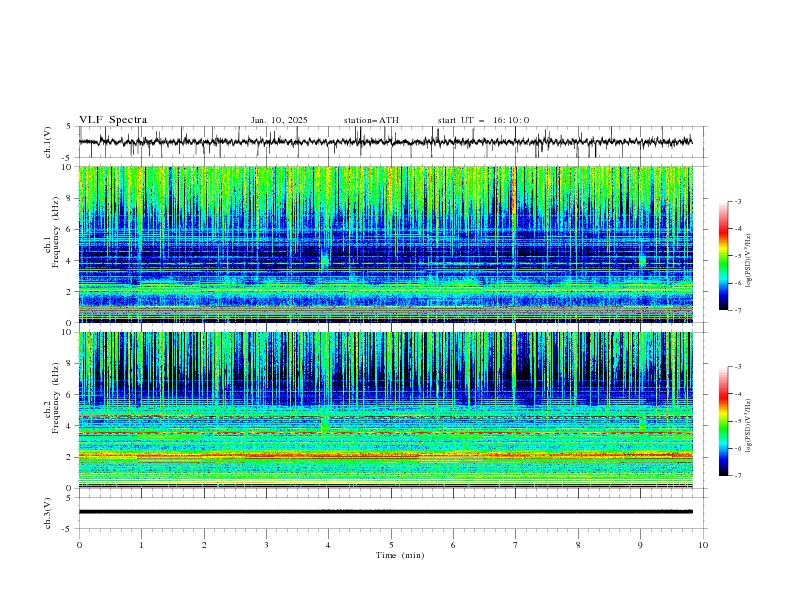This screenshot has width=792, height=612.
Task: Click the ch.2 frequency tick "10"
Action: pyautogui.click(x=68, y=332)
